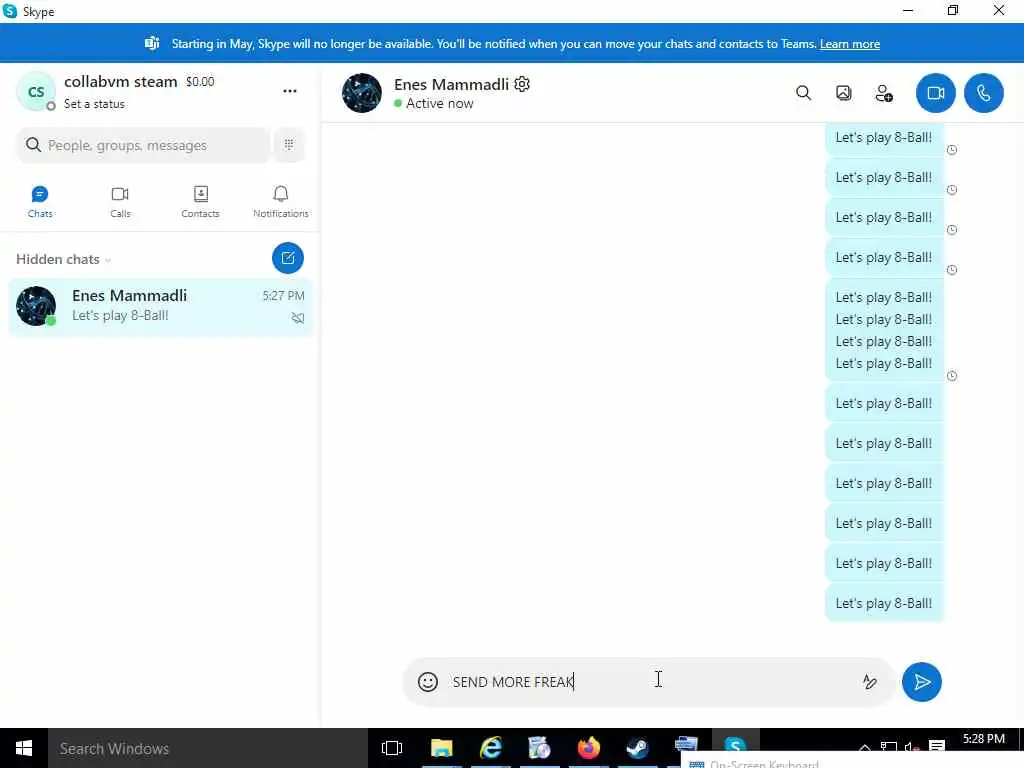Click the 5:28 PM taskbar clock
The image size is (1024, 768).
984,739
